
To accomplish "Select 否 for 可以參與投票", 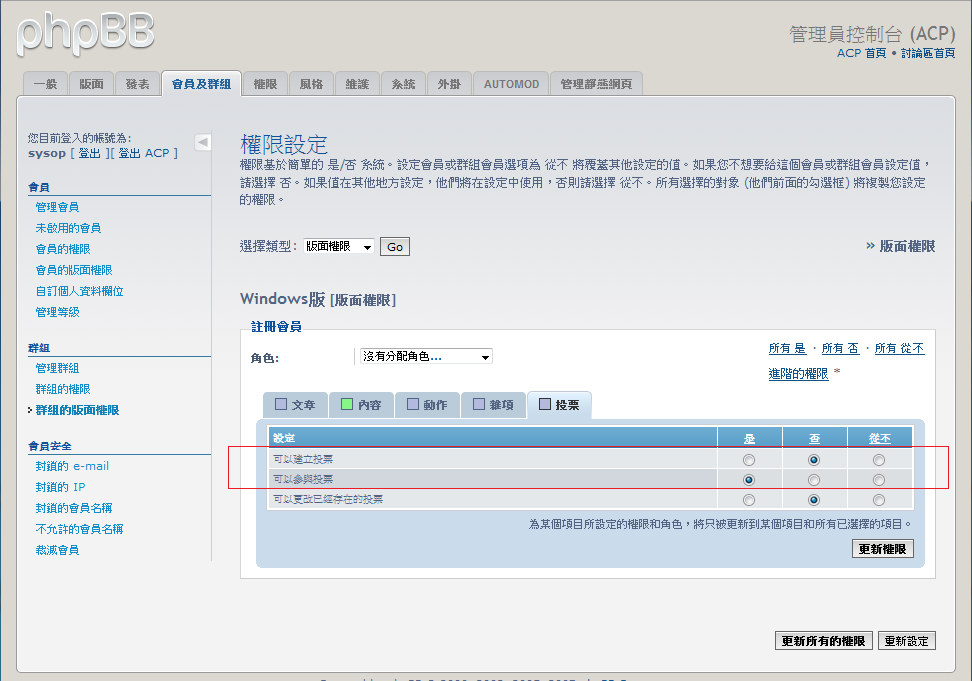I will pos(814,480).
